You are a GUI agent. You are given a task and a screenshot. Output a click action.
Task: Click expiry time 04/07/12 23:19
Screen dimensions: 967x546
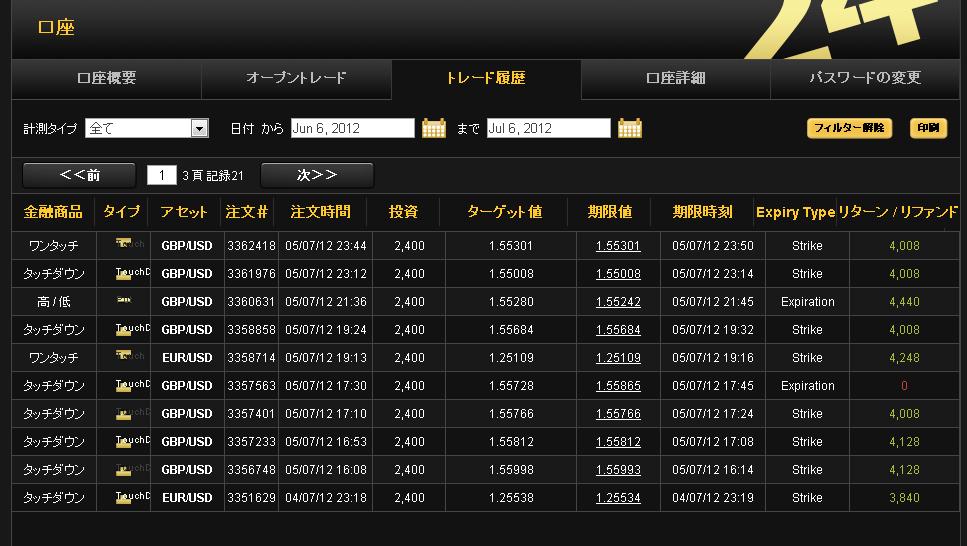713,497
